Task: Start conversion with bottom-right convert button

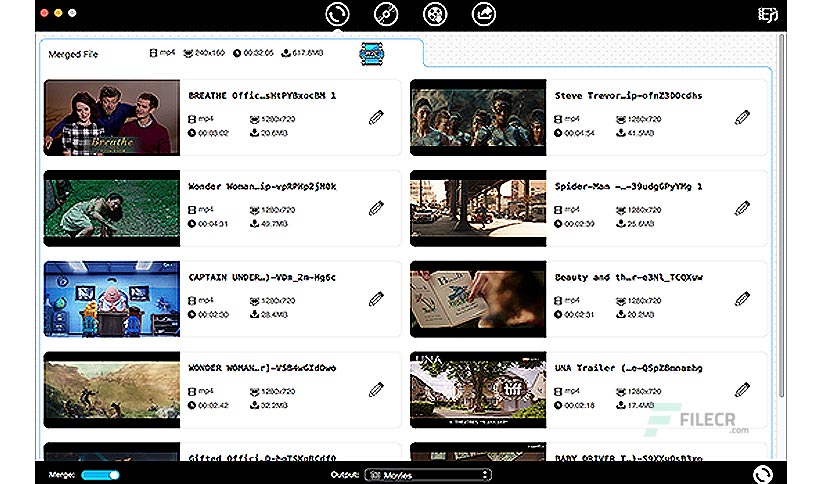Action: point(763,474)
